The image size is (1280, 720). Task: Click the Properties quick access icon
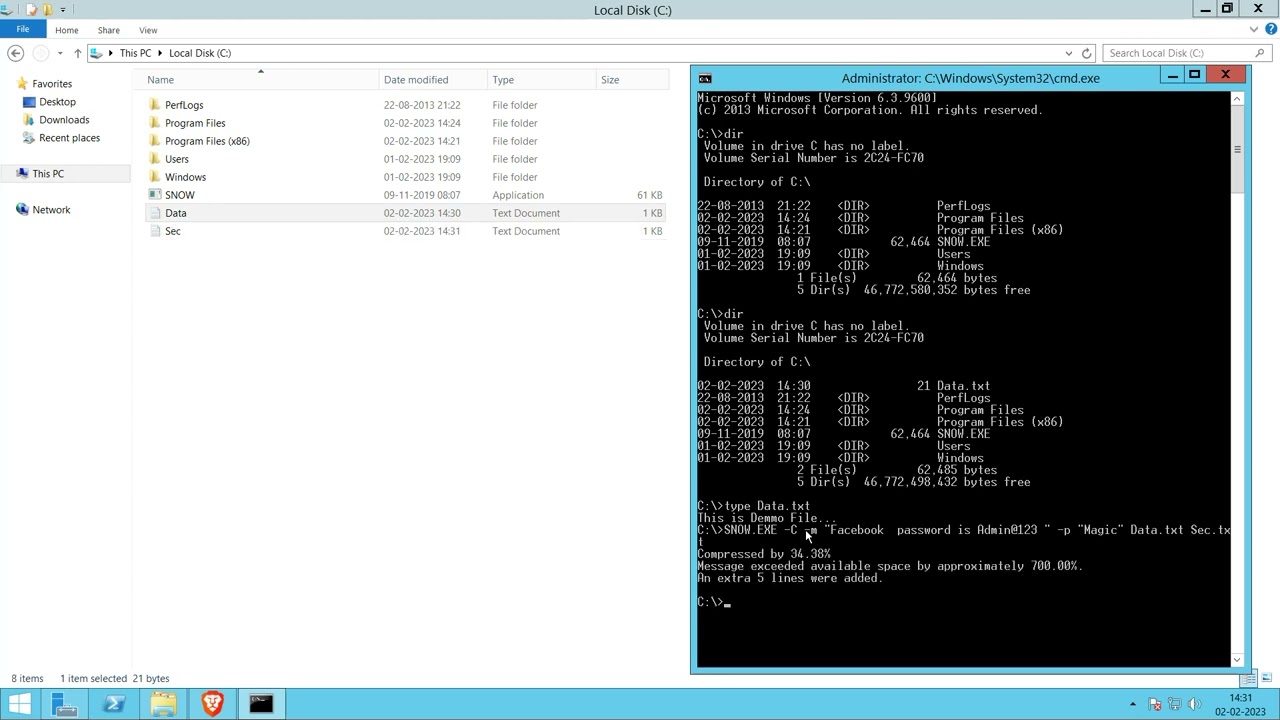click(x=31, y=10)
